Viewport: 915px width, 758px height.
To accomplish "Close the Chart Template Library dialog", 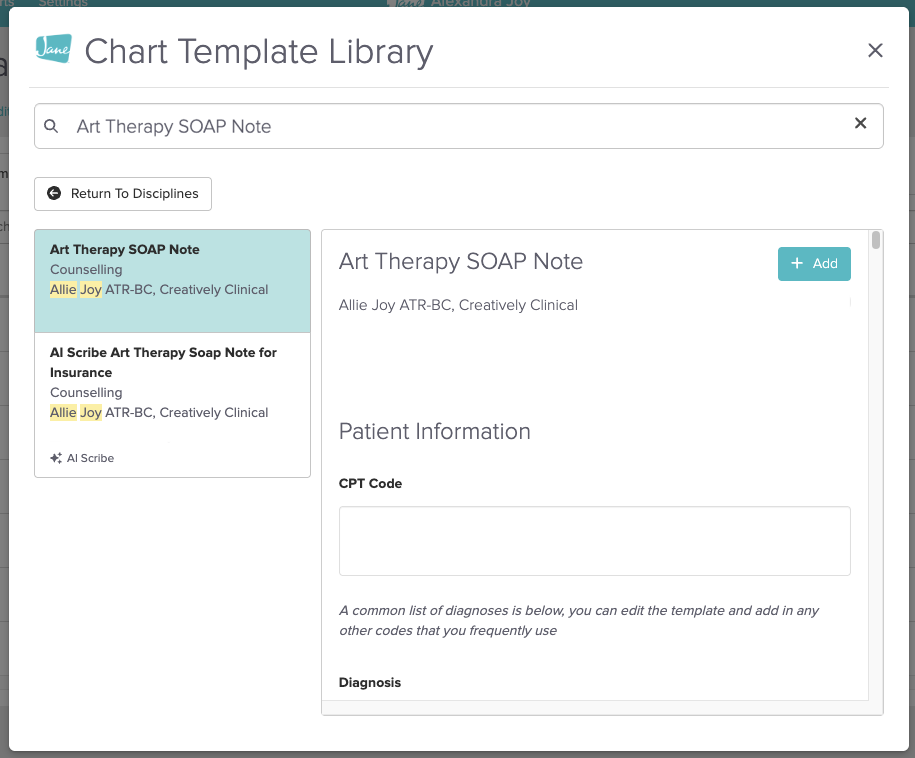I will tap(875, 50).
